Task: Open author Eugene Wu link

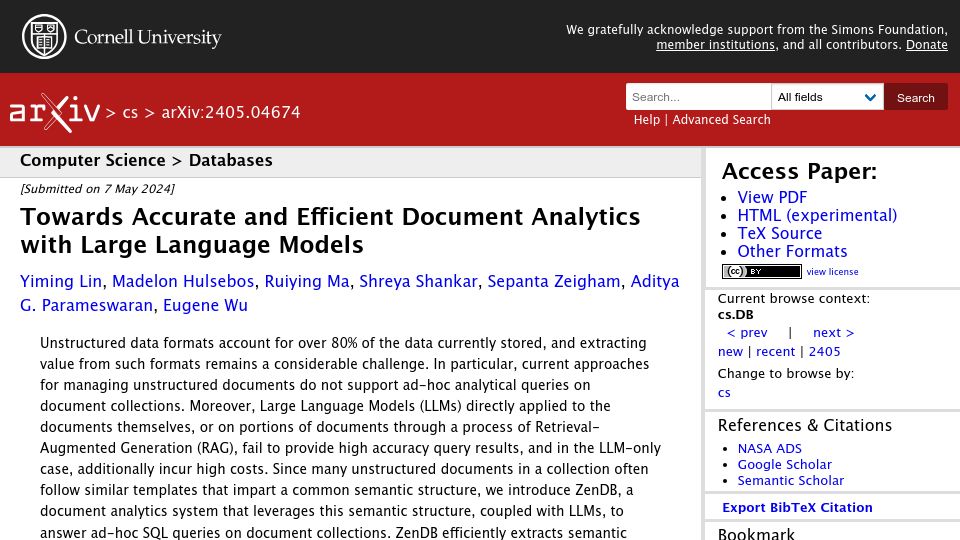Action: pyautogui.click(x=205, y=305)
